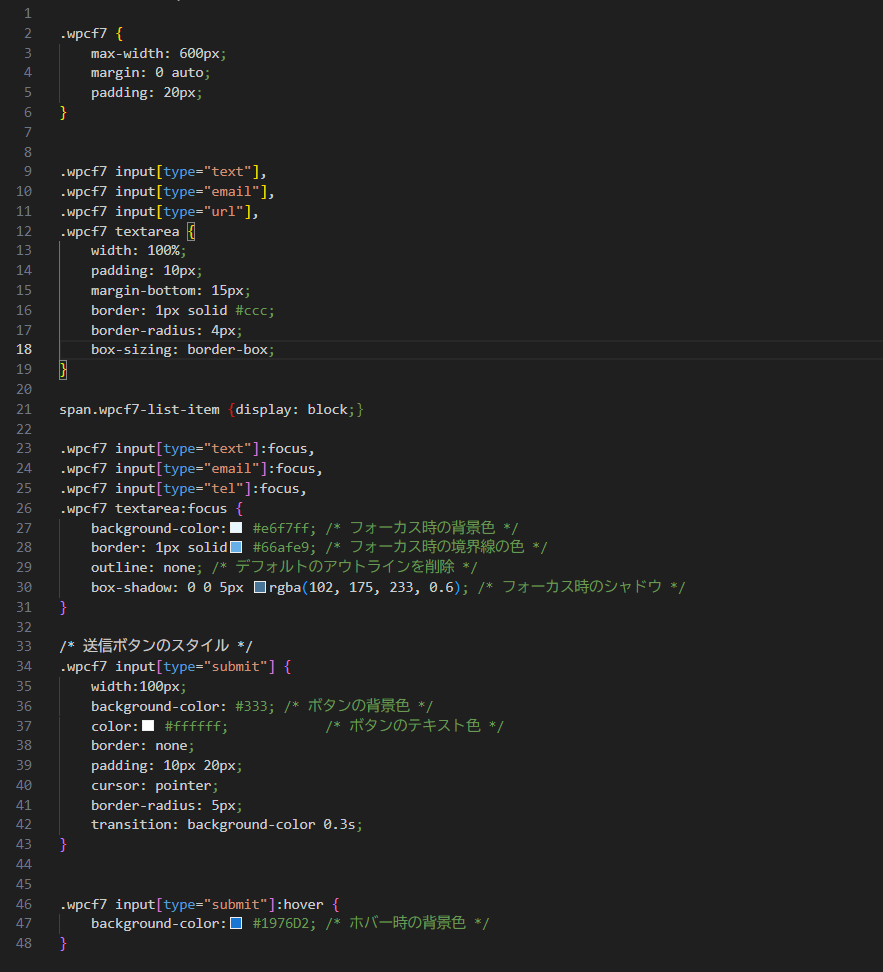
Task: Click the 送信ボタンのスタイル comment
Action: tap(160, 646)
